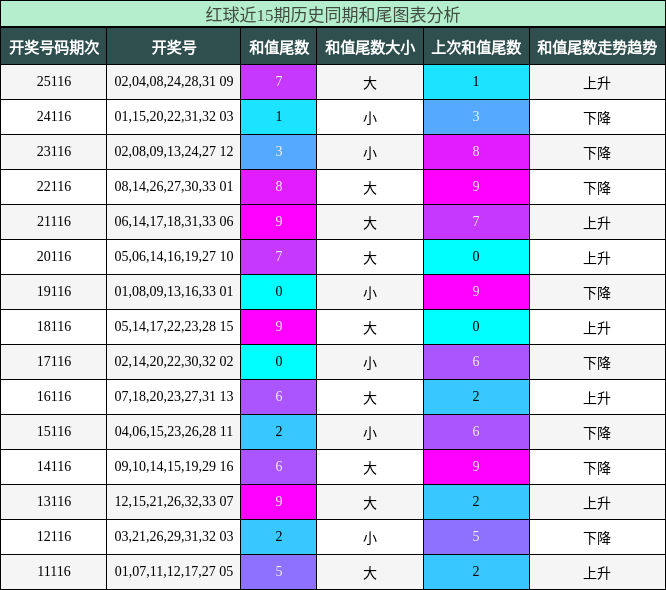
Task: Select period number 14116
Action: 54,466
